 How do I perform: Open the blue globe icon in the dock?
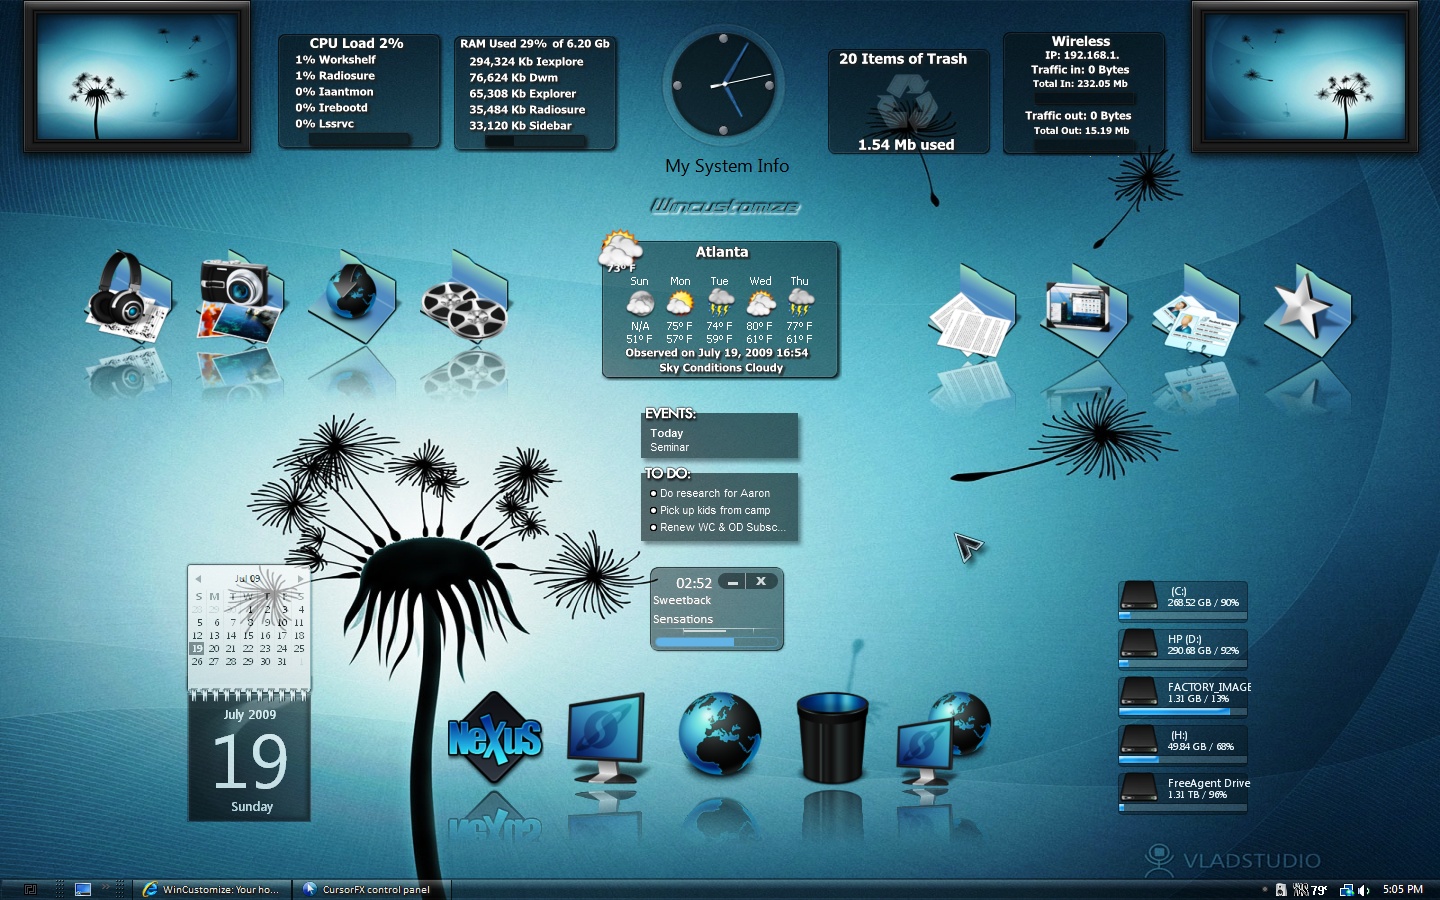coord(719,735)
